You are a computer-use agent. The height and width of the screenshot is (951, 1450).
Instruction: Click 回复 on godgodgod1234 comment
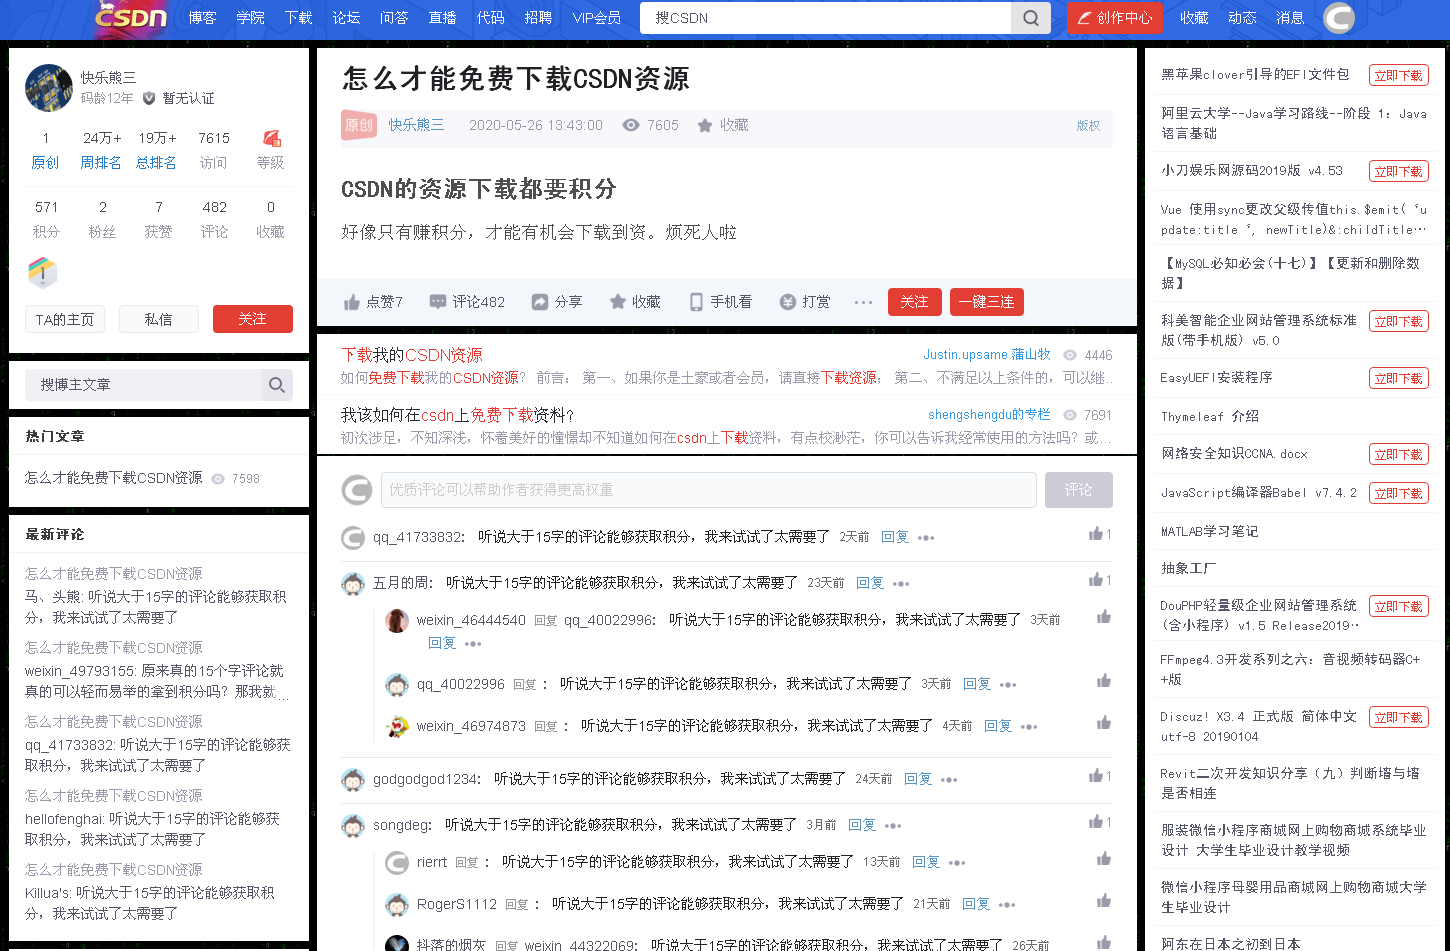[918, 779]
